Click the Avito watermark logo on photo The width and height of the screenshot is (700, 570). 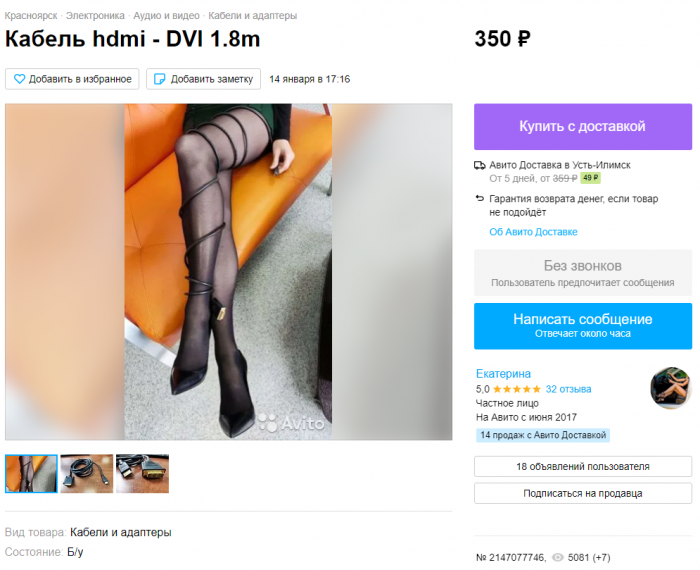pyautogui.click(x=291, y=423)
